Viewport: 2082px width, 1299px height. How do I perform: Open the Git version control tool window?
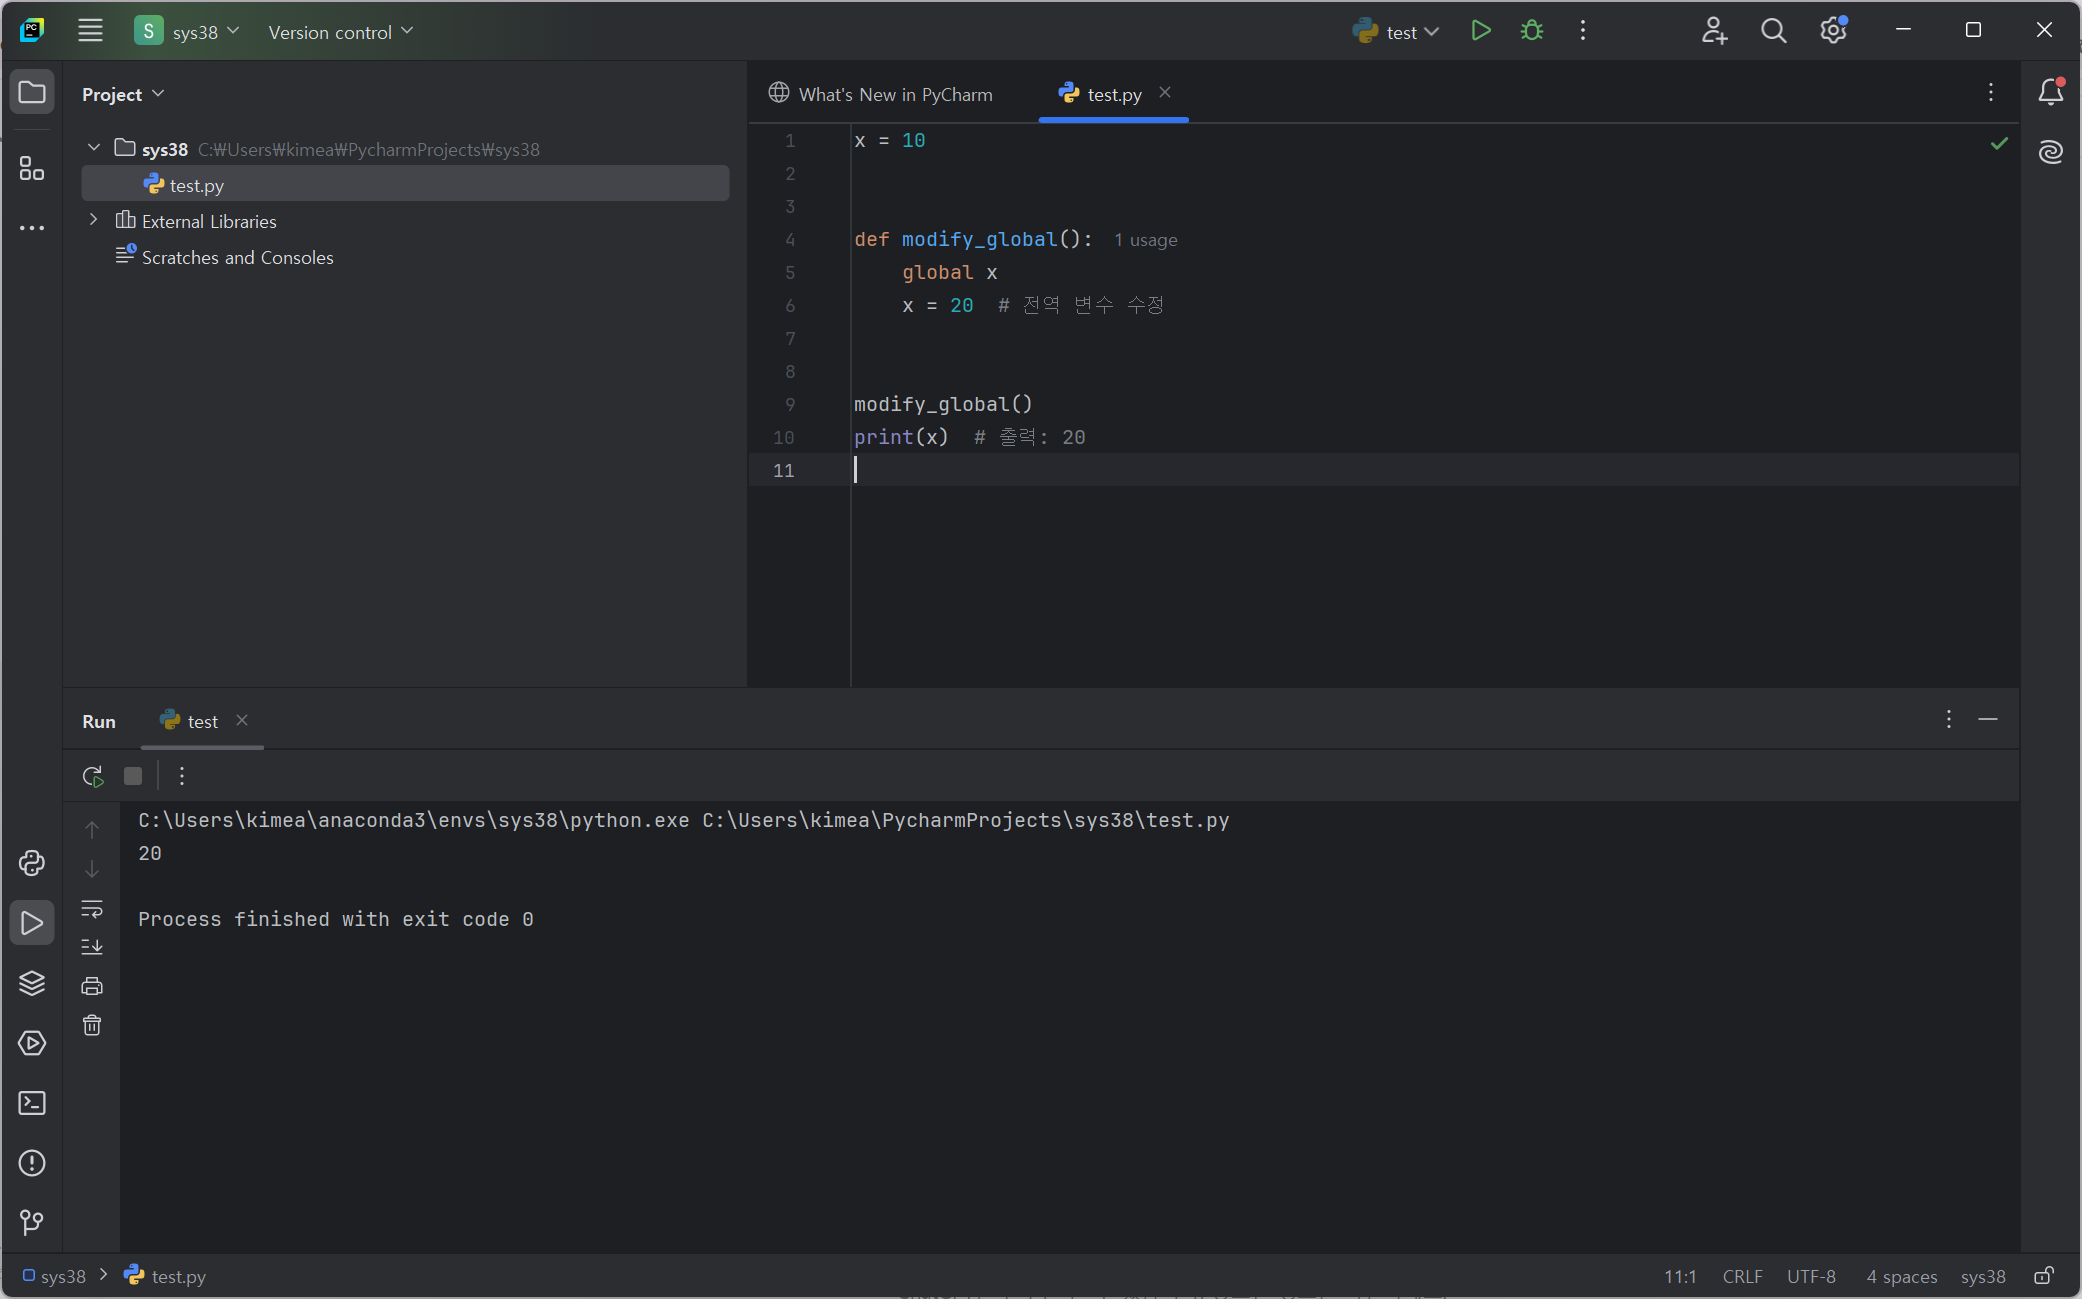[32, 1222]
